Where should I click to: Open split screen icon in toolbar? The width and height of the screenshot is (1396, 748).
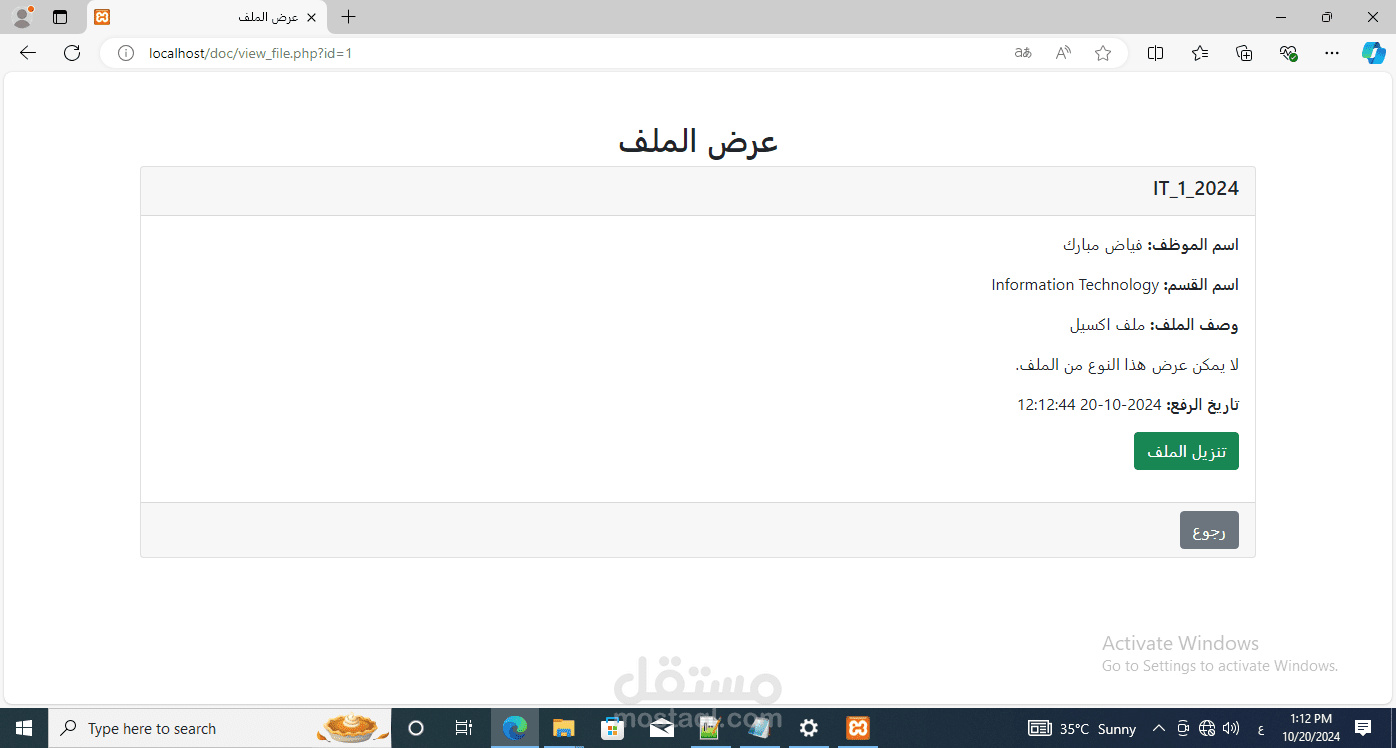click(x=1155, y=53)
